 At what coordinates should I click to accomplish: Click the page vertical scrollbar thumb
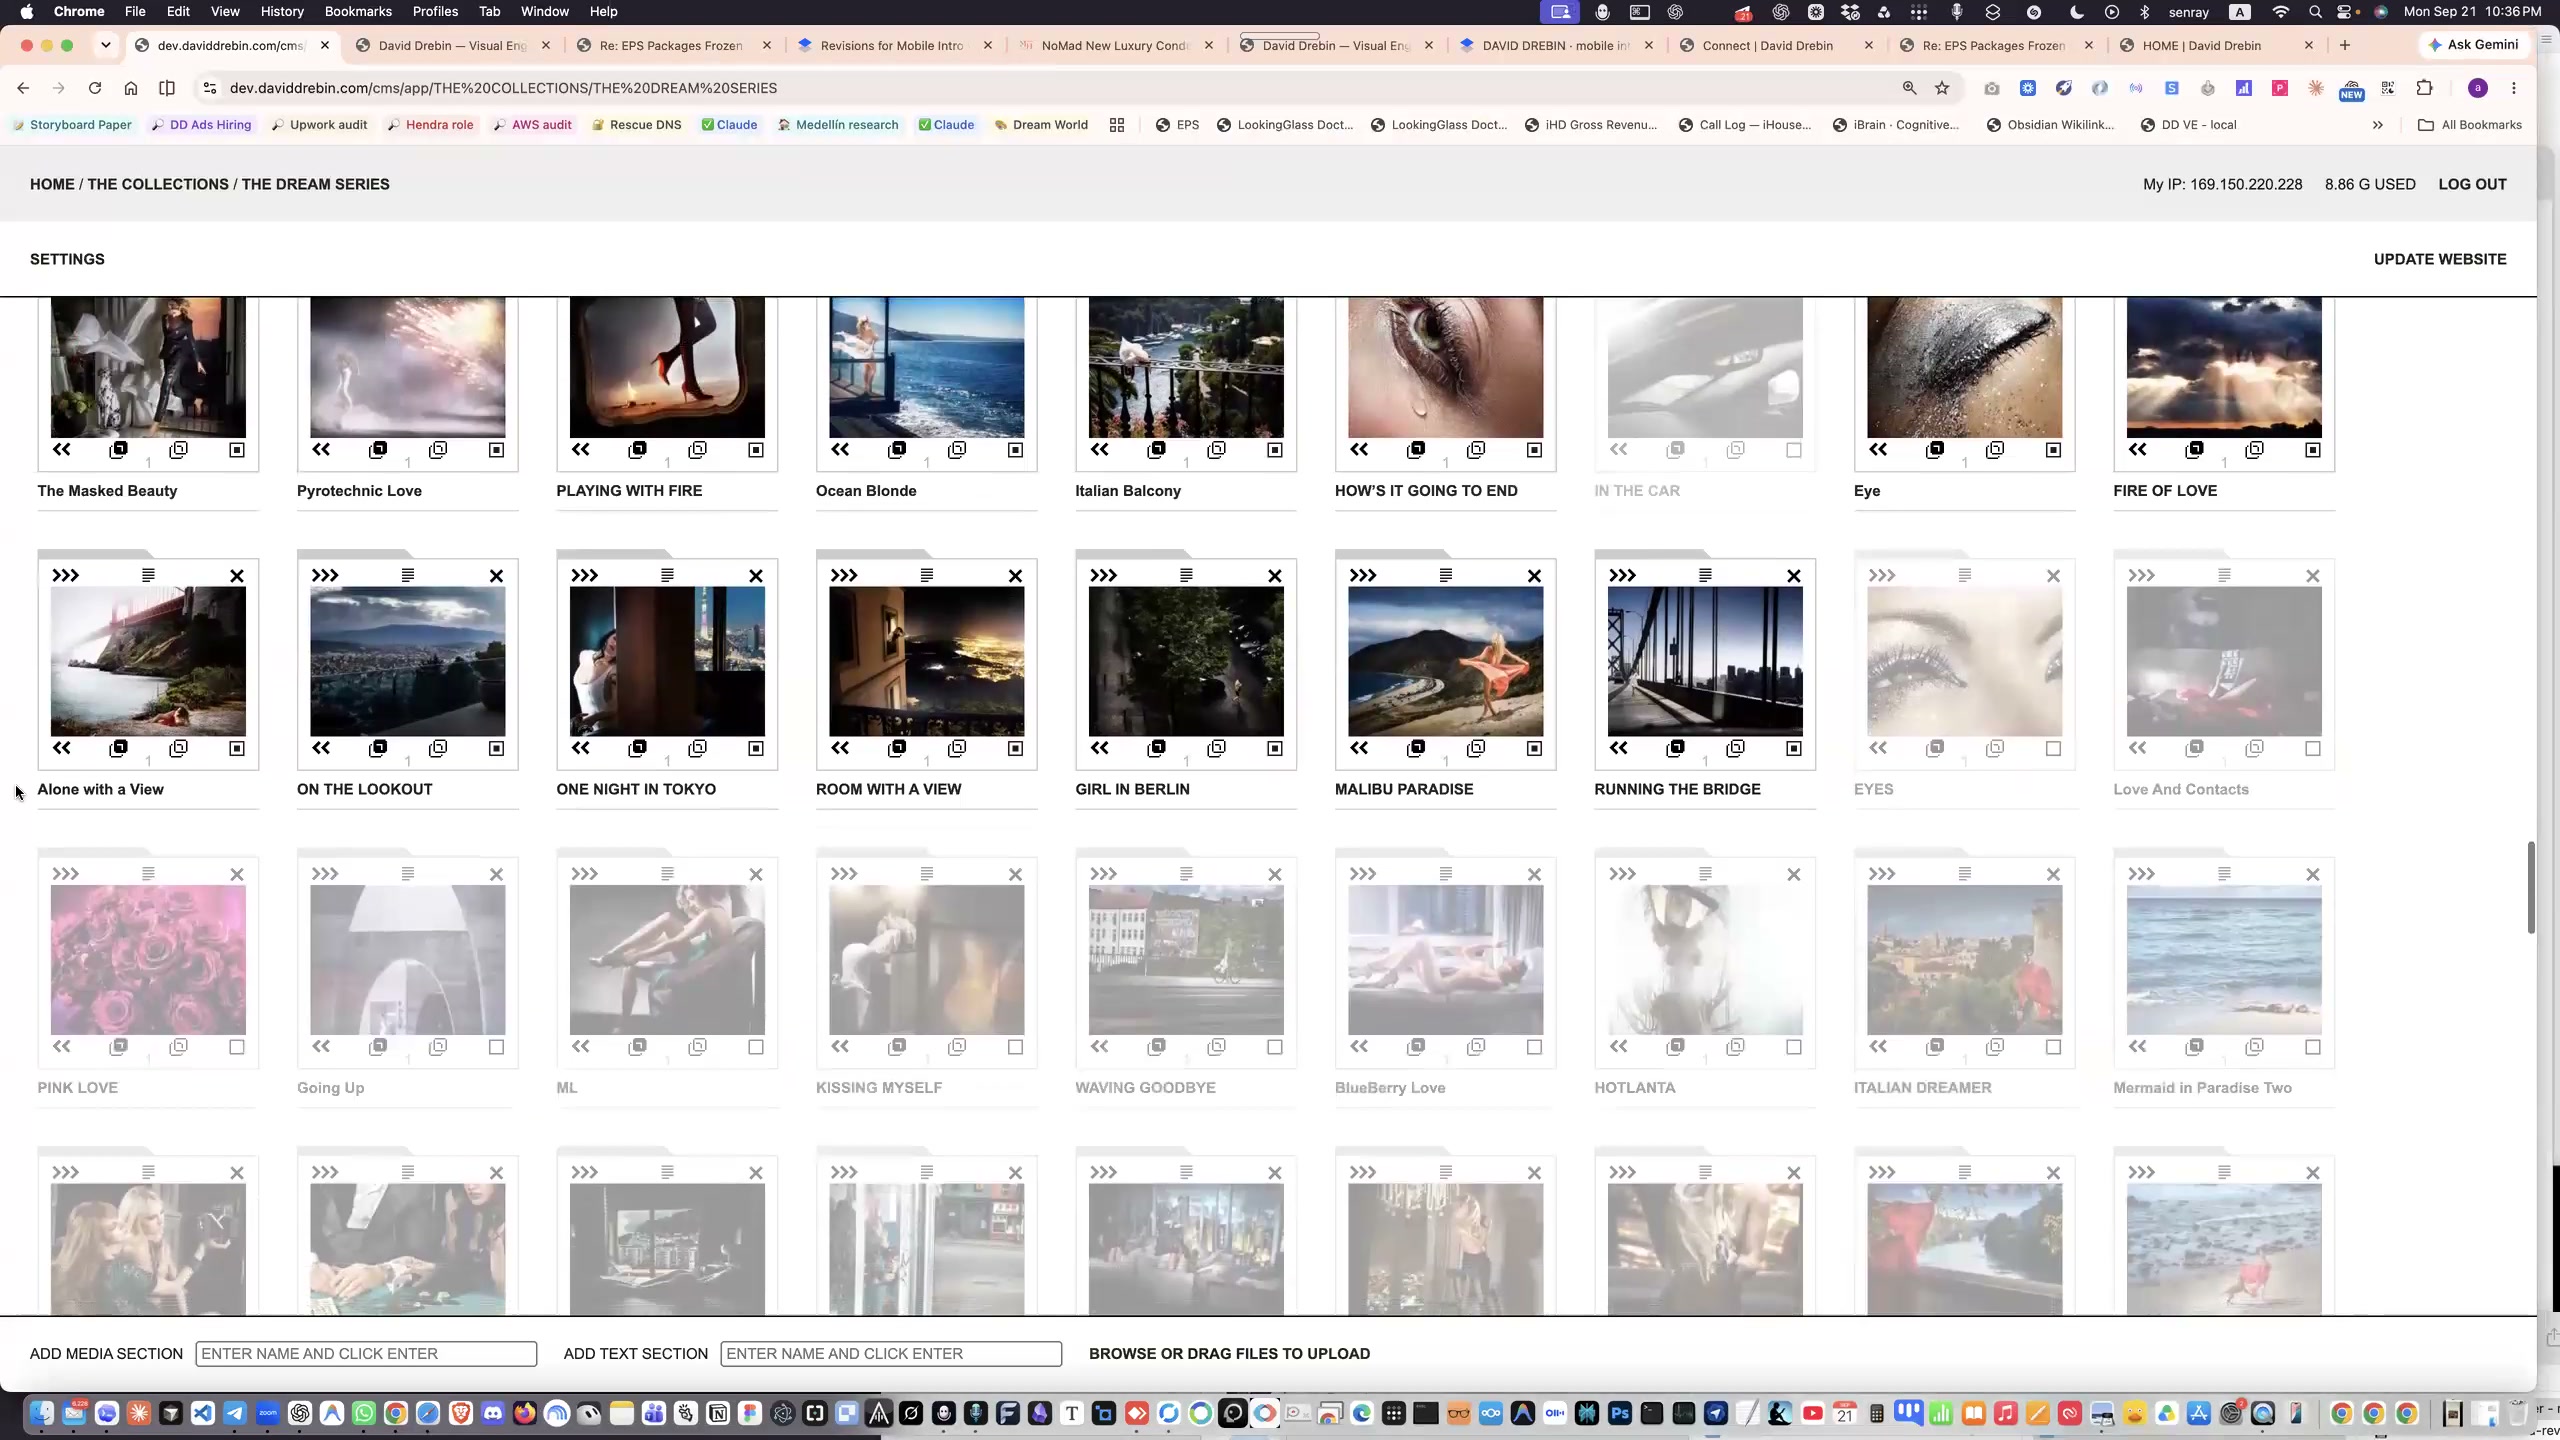coord(2531,888)
